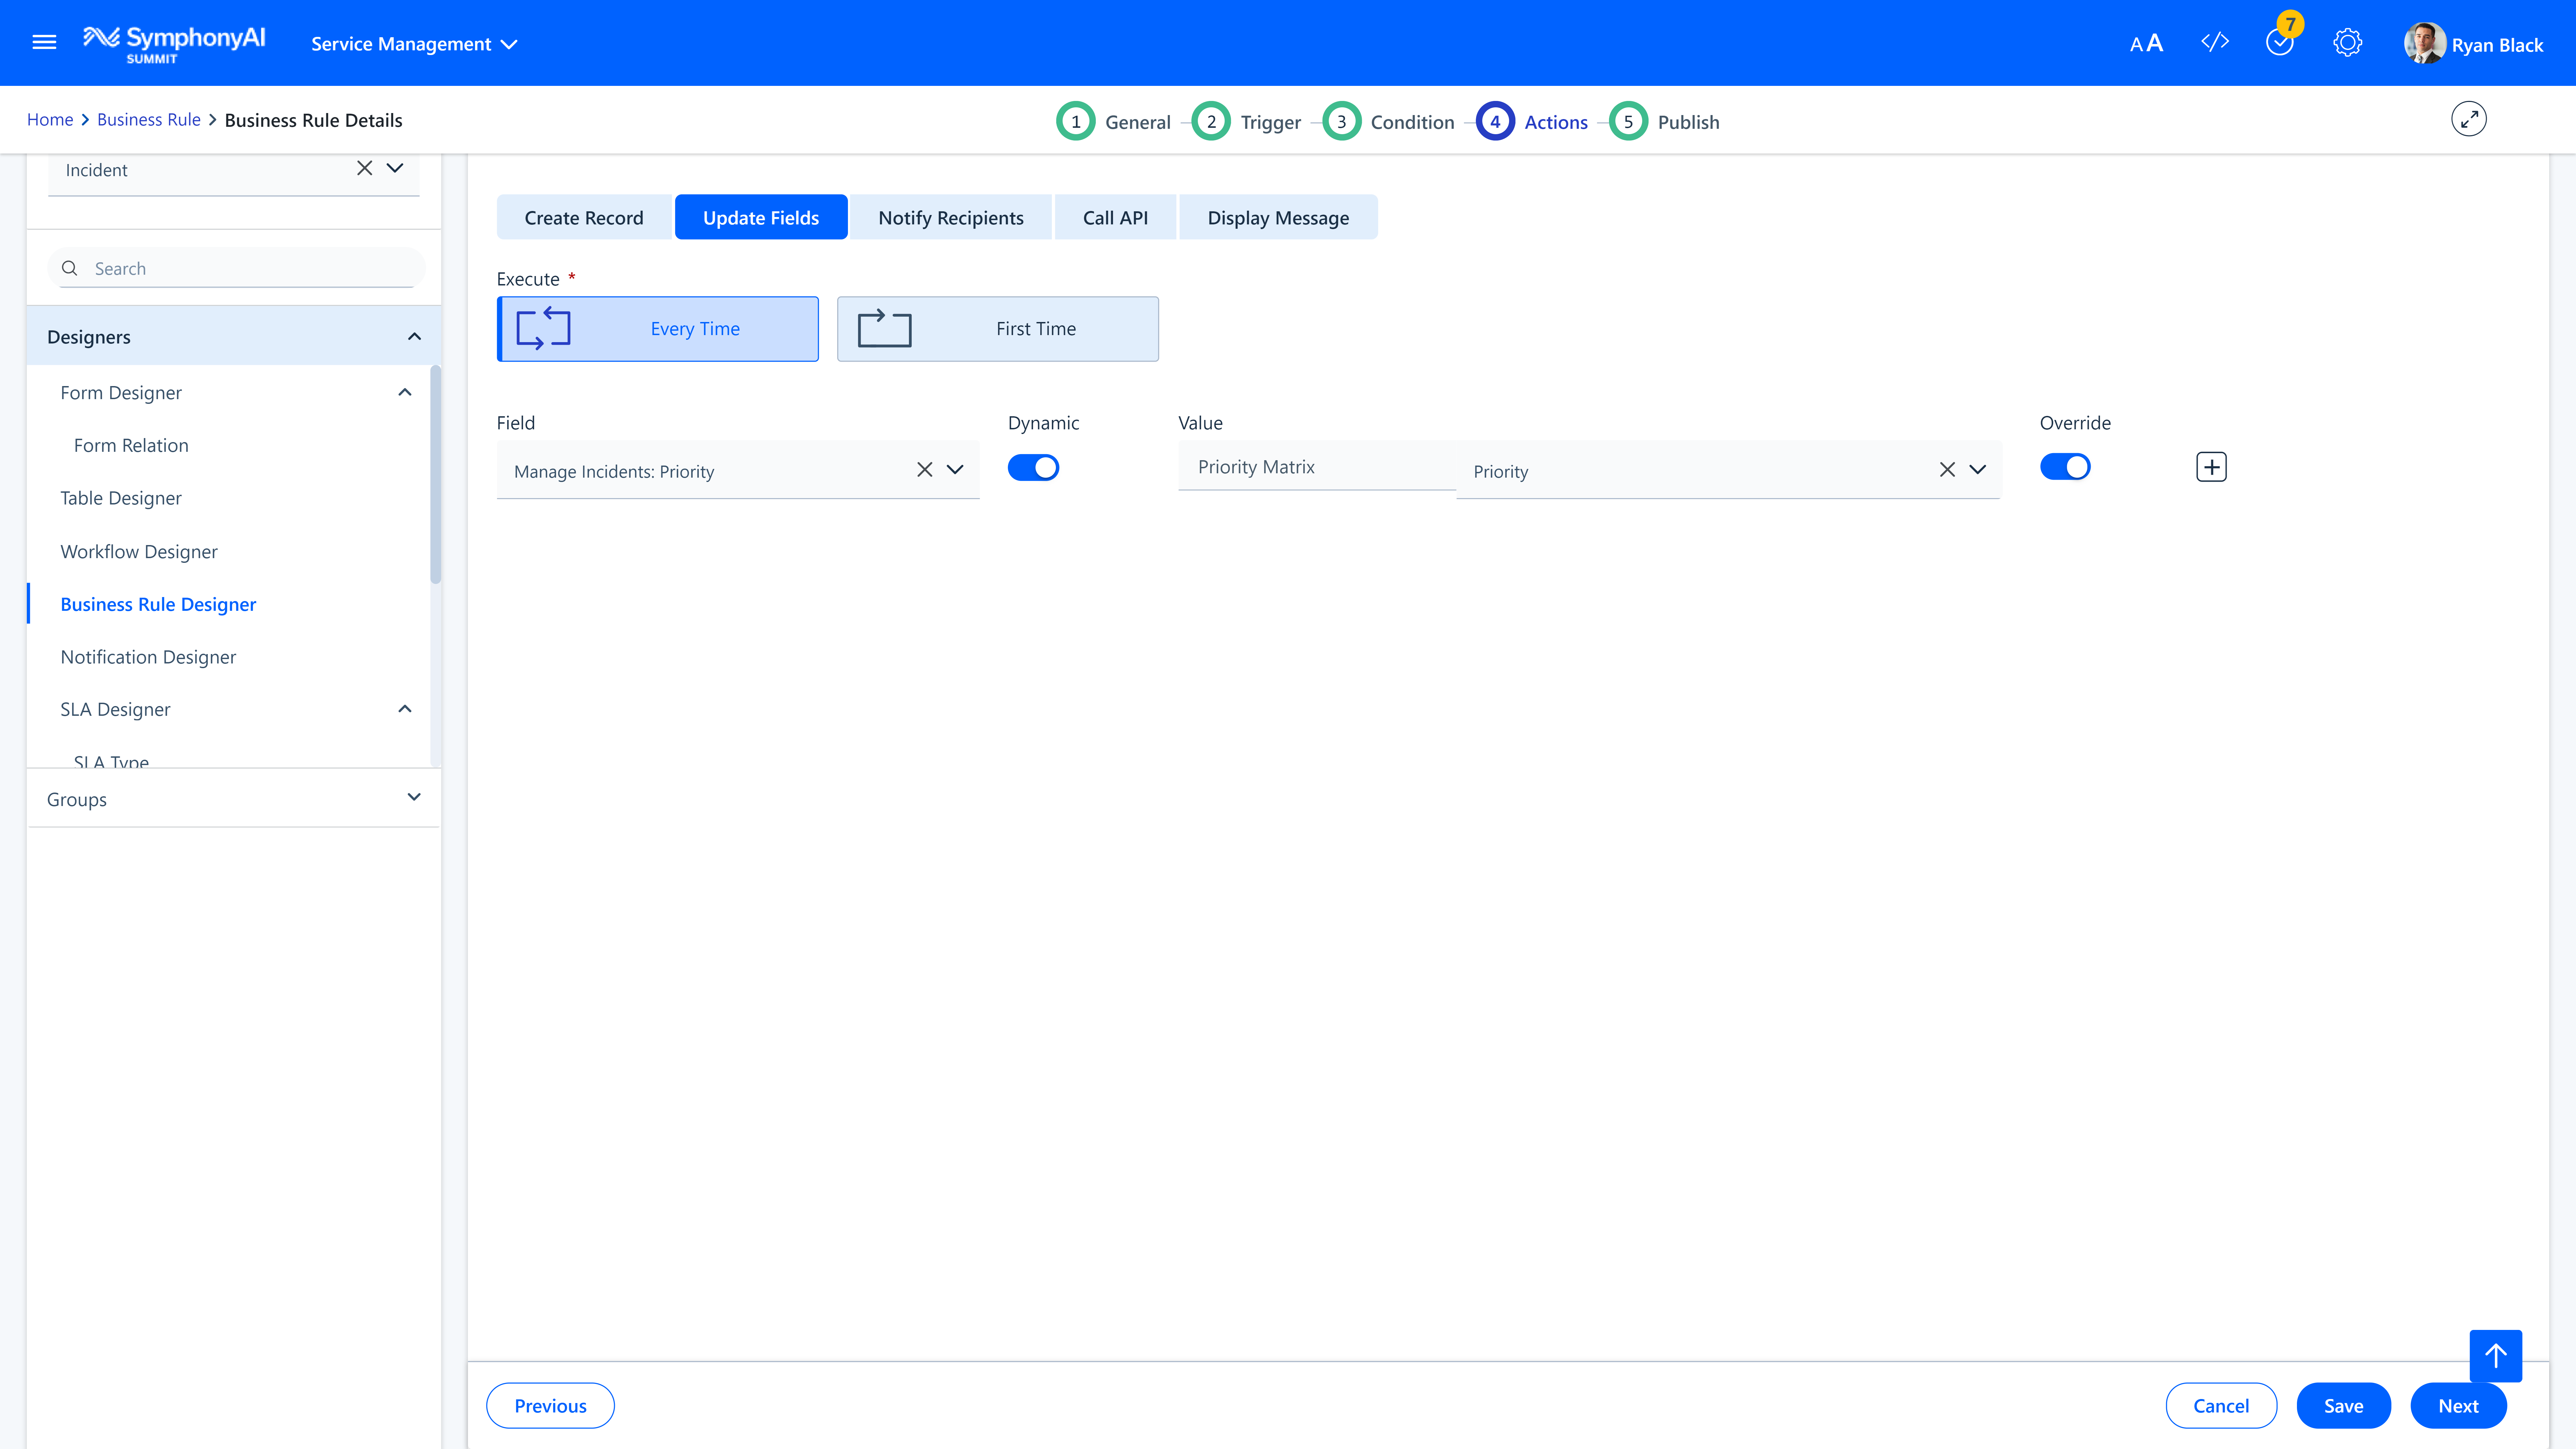Open the hamburger navigation menu
2576x1449 pixels.
click(44, 42)
